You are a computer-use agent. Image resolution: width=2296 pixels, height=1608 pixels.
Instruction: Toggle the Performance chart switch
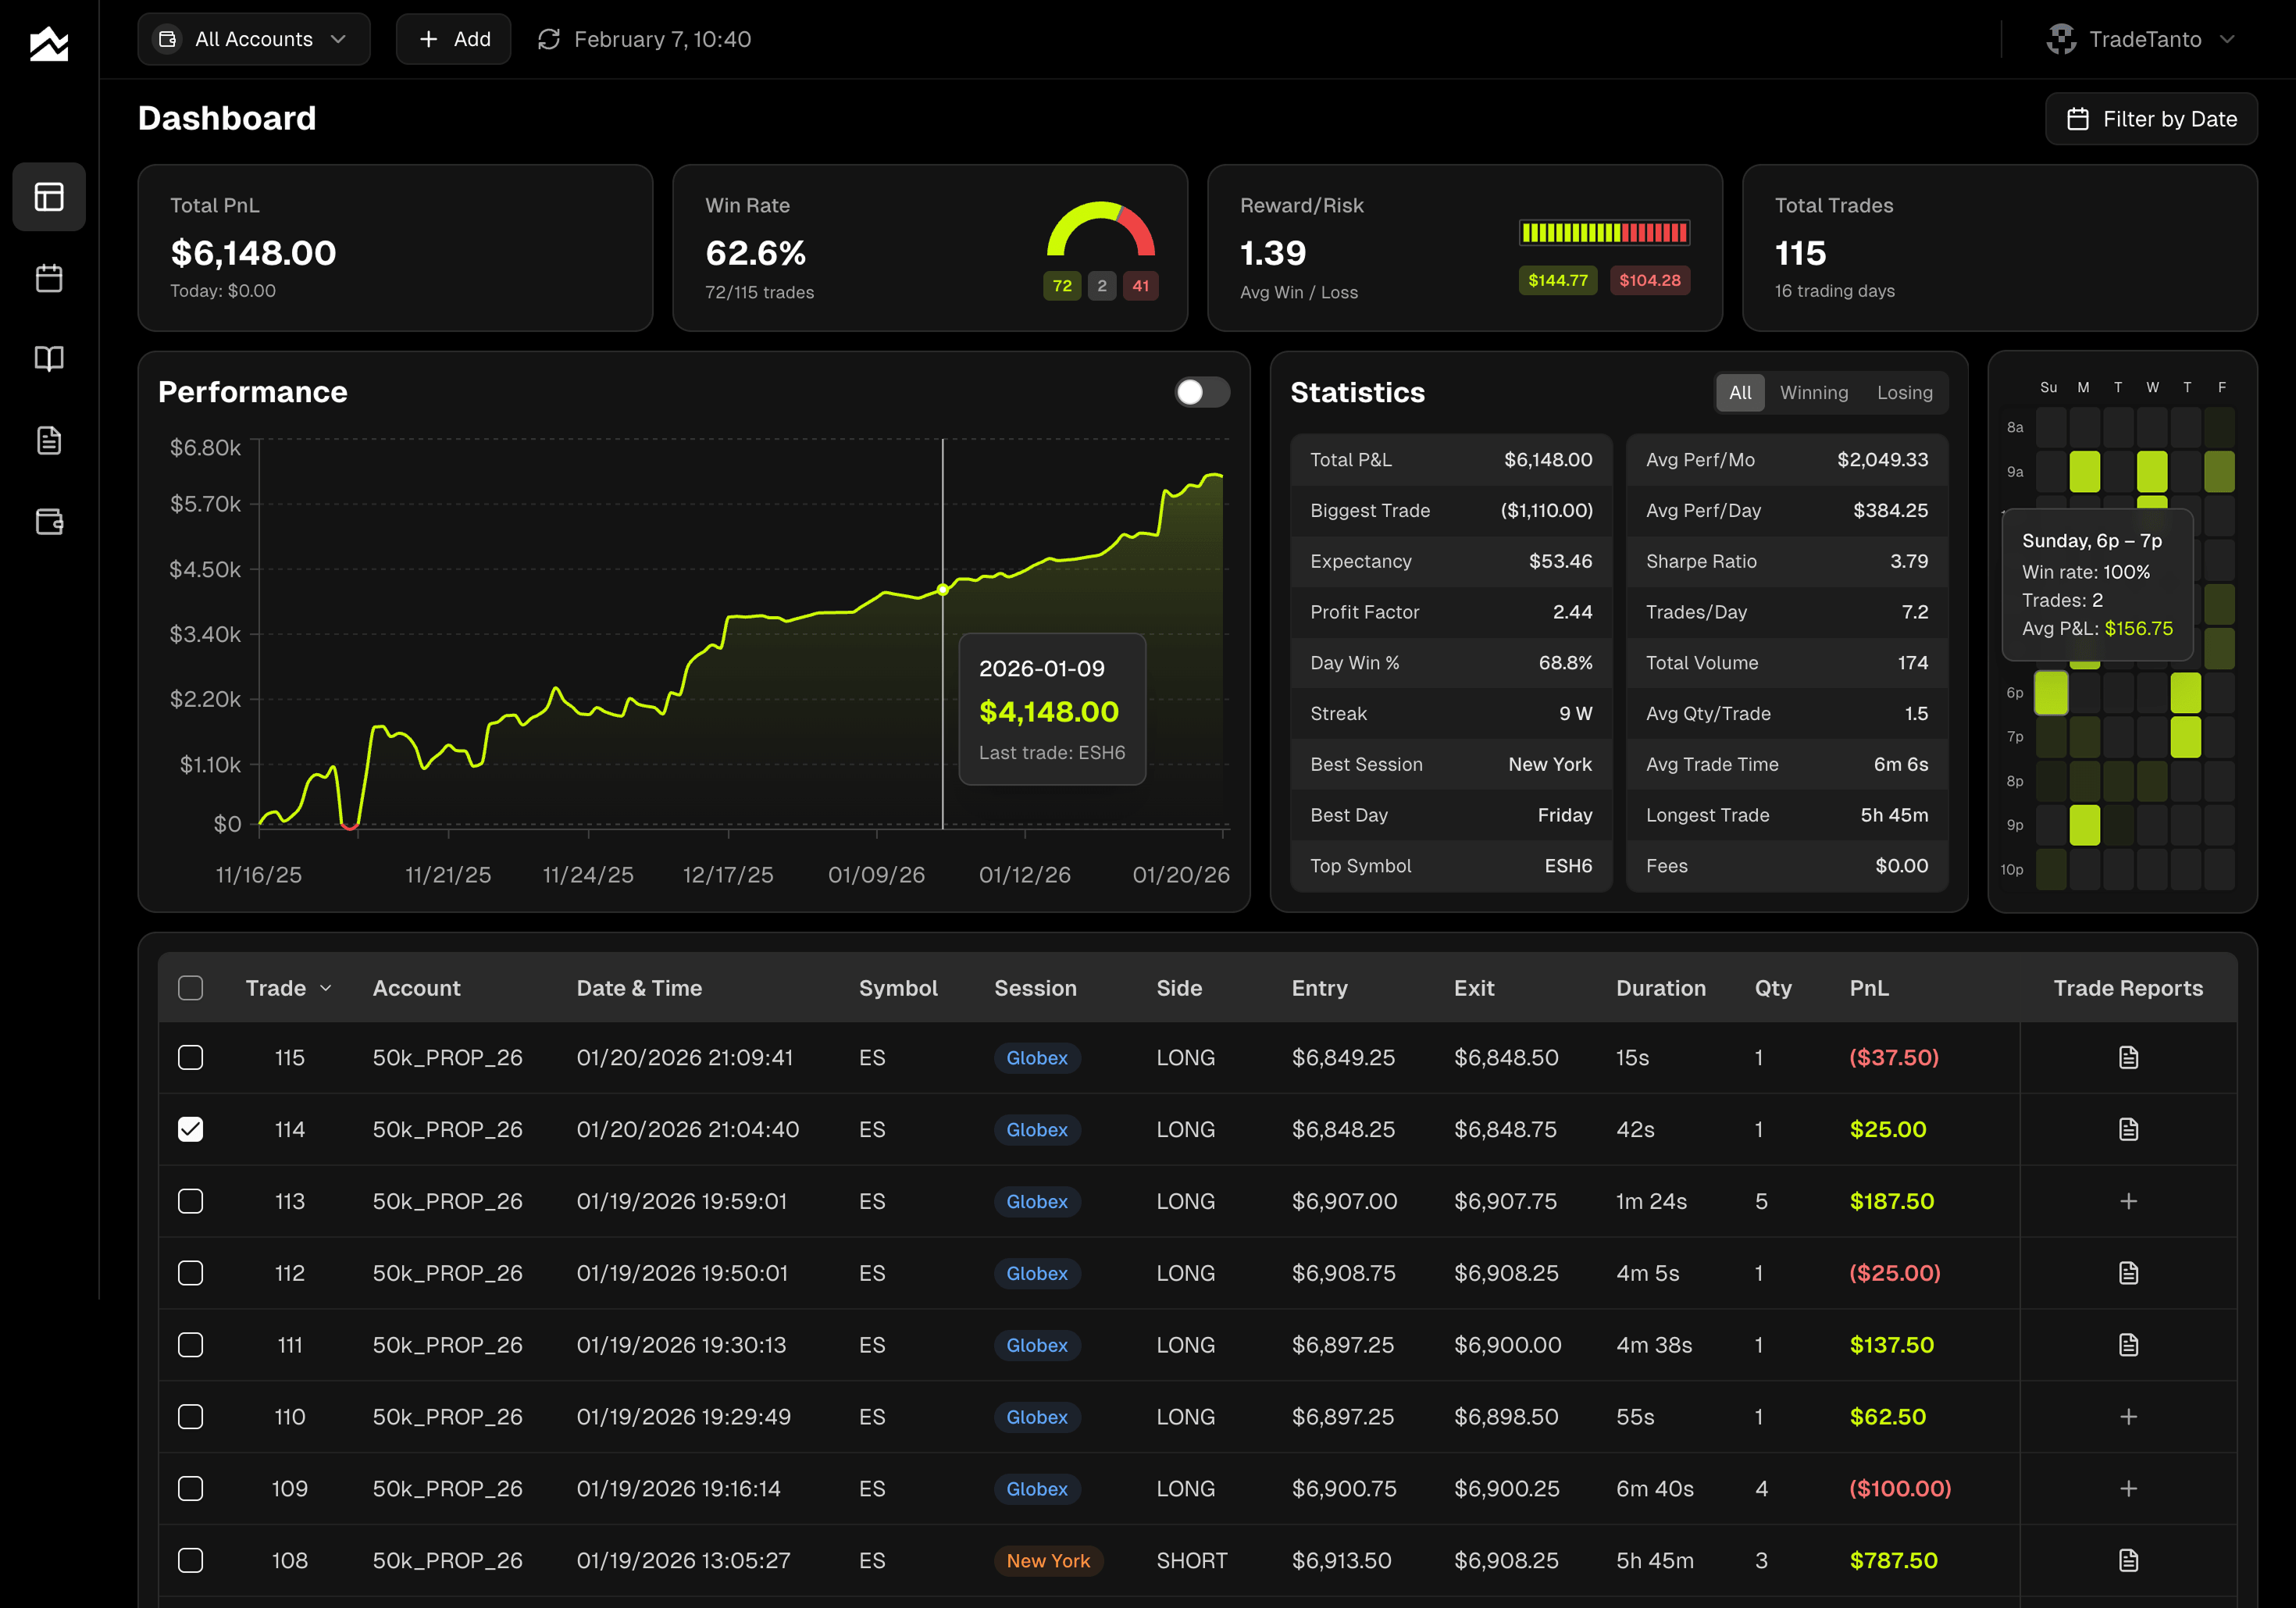coord(1202,392)
